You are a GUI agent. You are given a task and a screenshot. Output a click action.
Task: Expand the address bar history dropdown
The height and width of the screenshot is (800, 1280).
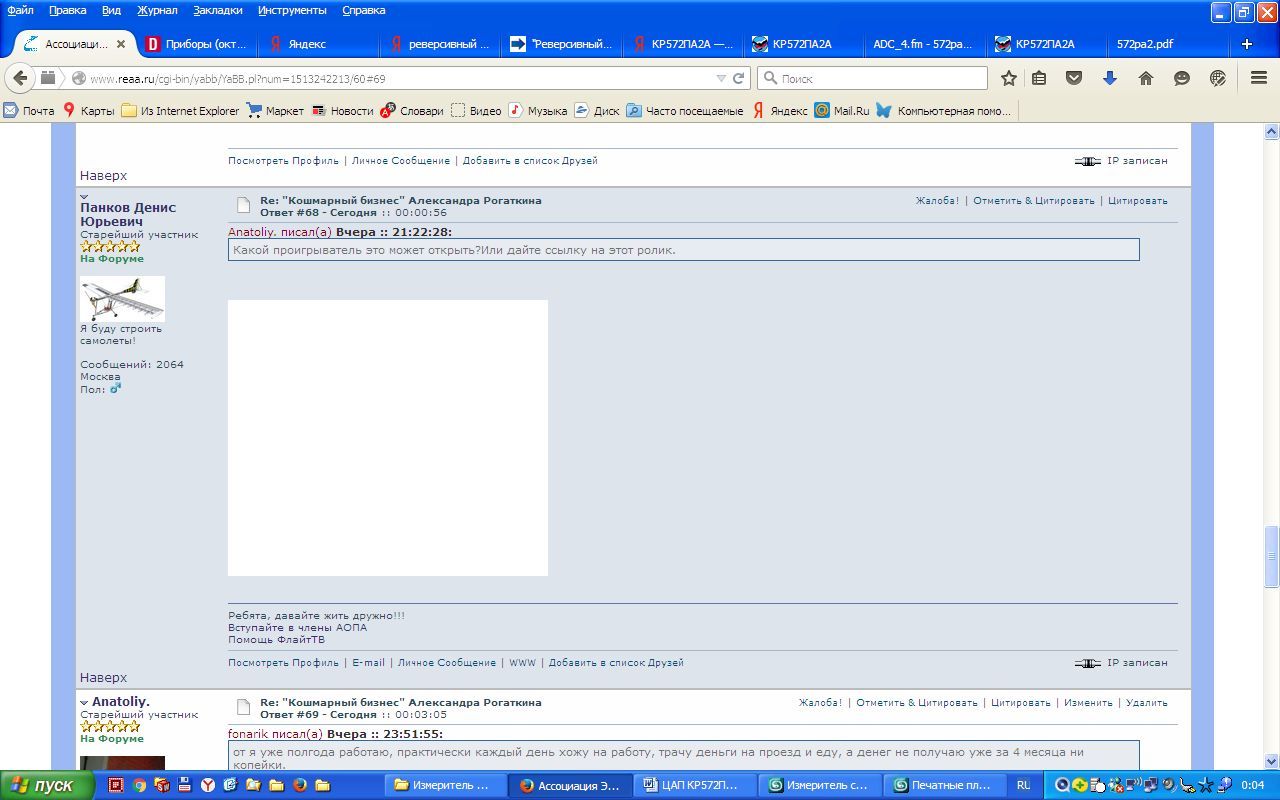click(721, 78)
